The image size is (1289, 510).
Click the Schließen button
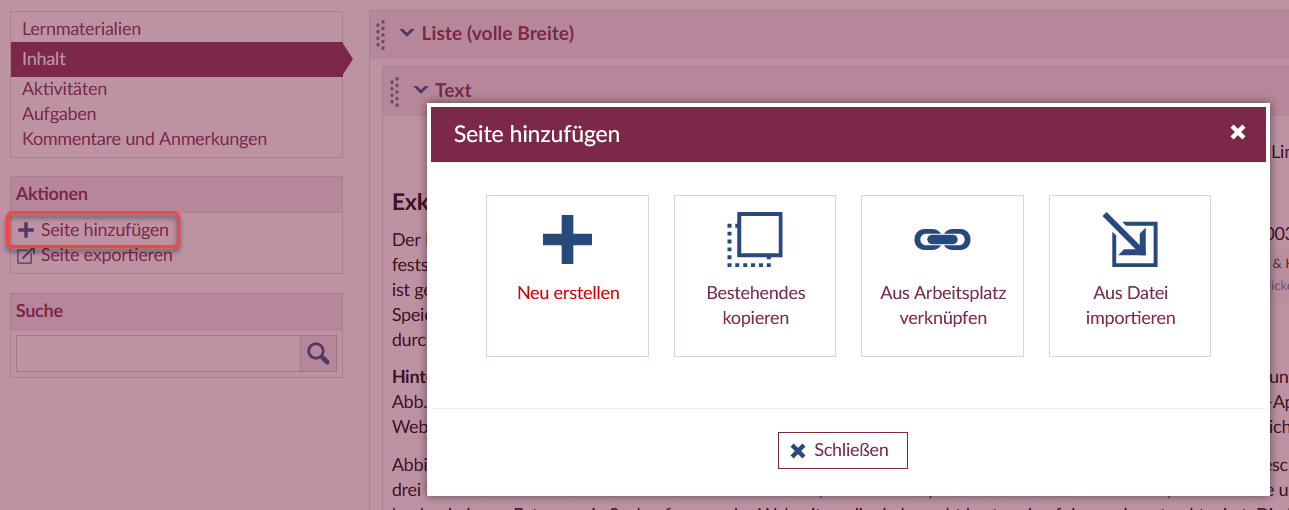click(842, 450)
